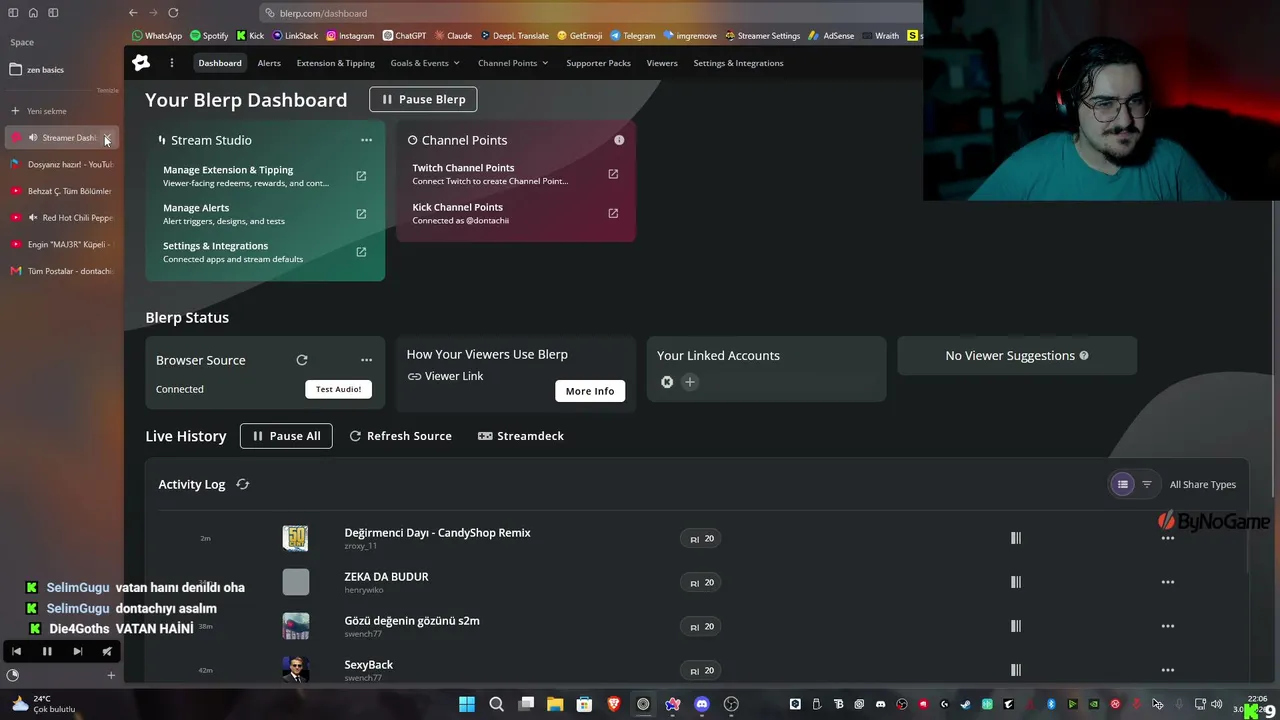1280x720 pixels.
Task: Open the Streamdeck link
Action: (521, 436)
